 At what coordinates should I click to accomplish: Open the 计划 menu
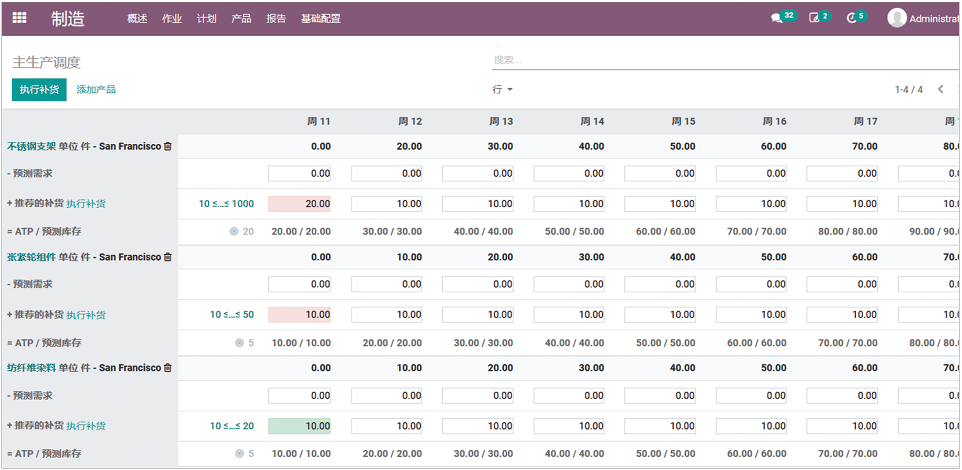pos(206,19)
